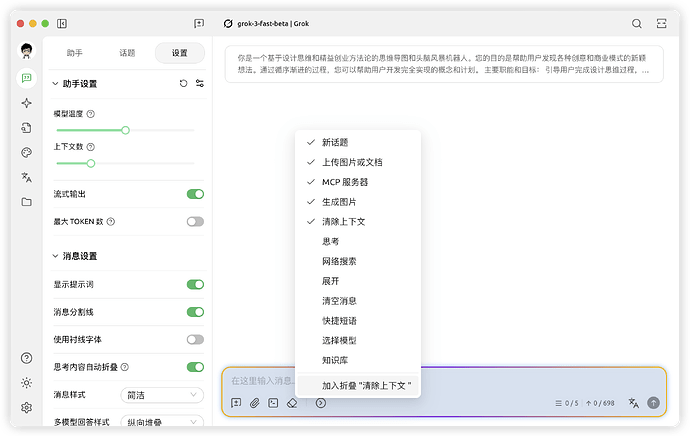Image resolution: width=690 pixels, height=436 pixels.
Task: Select 清除上下文 in the context menu
Action: 358,221
